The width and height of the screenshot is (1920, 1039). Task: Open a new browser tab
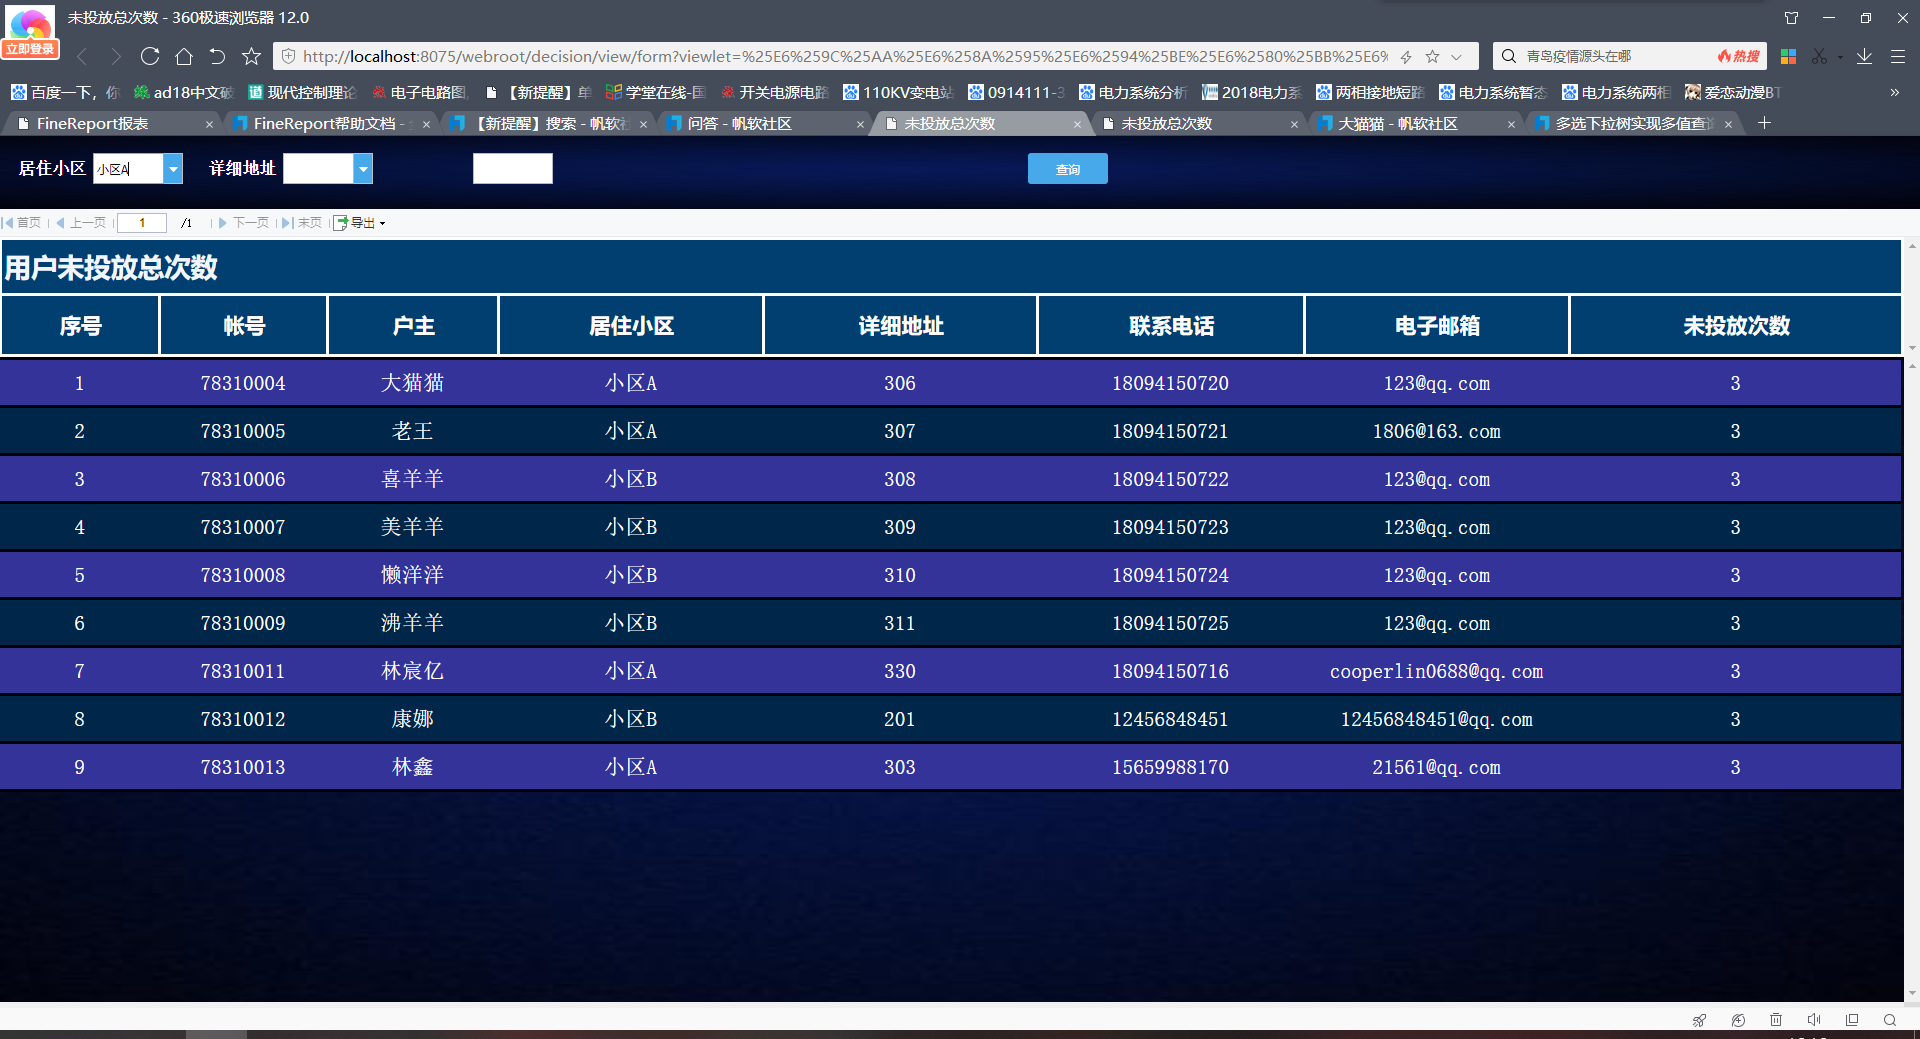click(1765, 123)
